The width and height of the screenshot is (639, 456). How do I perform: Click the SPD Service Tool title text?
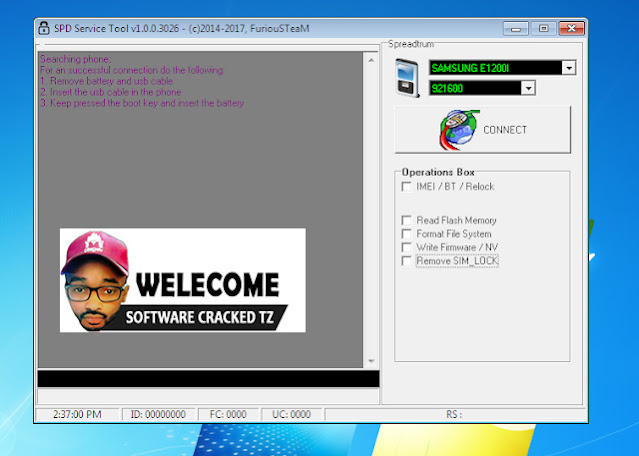182,29
